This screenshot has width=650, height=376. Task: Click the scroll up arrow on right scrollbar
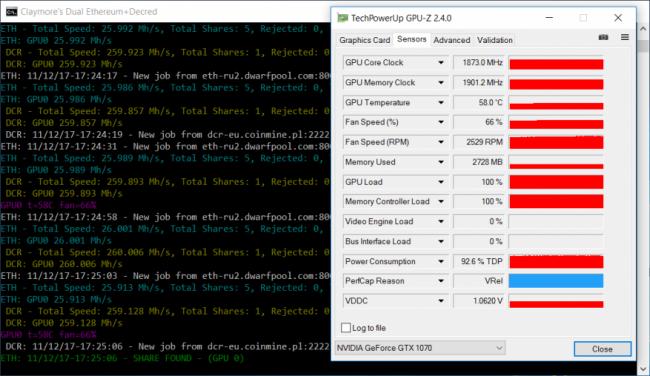point(643,29)
